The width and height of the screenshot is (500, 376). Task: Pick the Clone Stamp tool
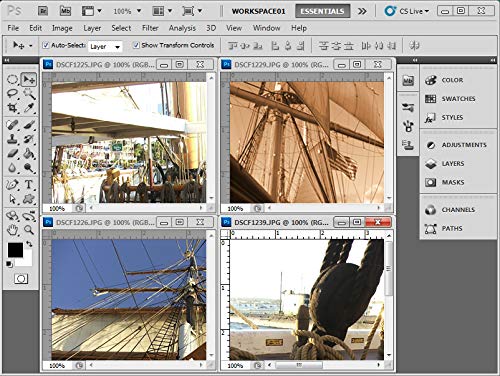[x=12, y=139]
